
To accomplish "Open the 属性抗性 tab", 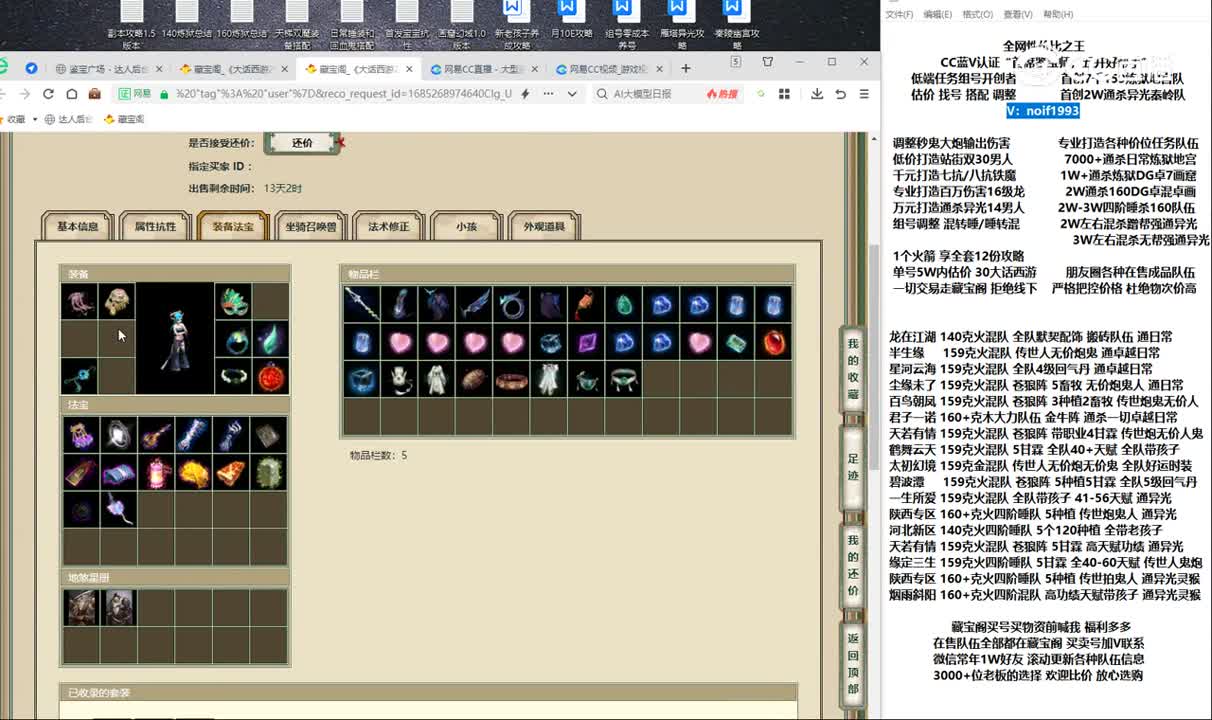I will pyautogui.click(x=155, y=226).
